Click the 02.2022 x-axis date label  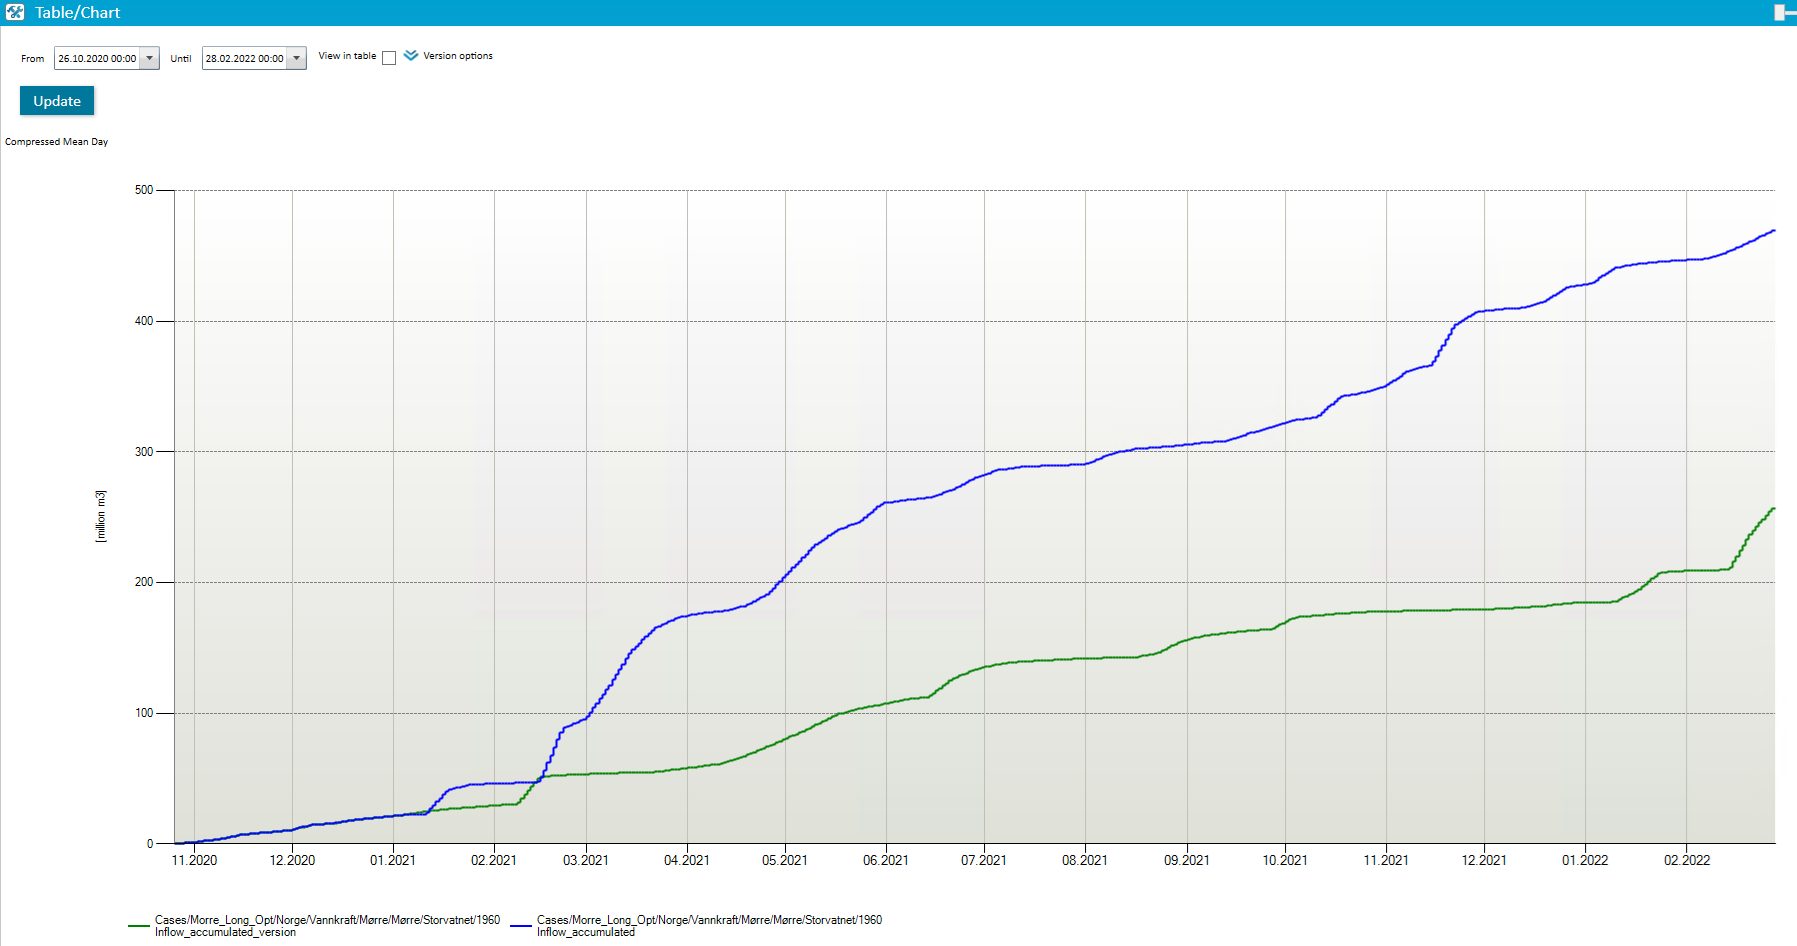(x=1687, y=860)
